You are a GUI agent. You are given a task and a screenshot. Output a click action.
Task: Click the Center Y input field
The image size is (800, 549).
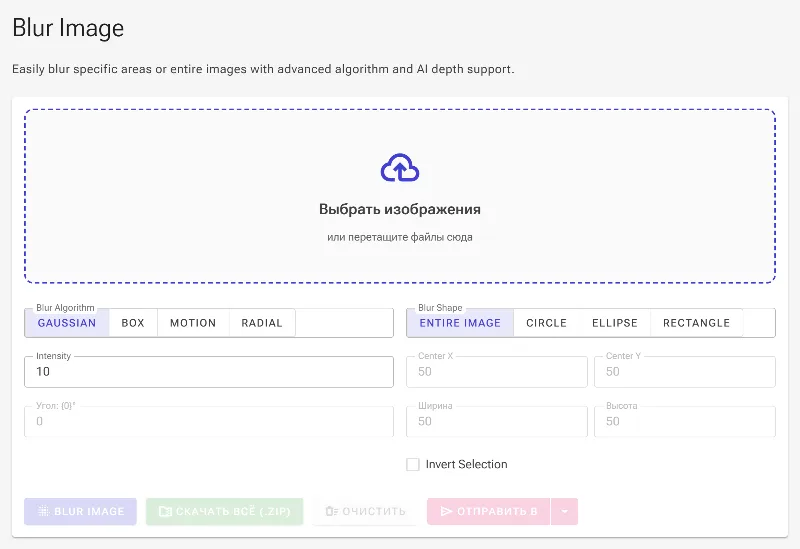click(x=685, y=371)
